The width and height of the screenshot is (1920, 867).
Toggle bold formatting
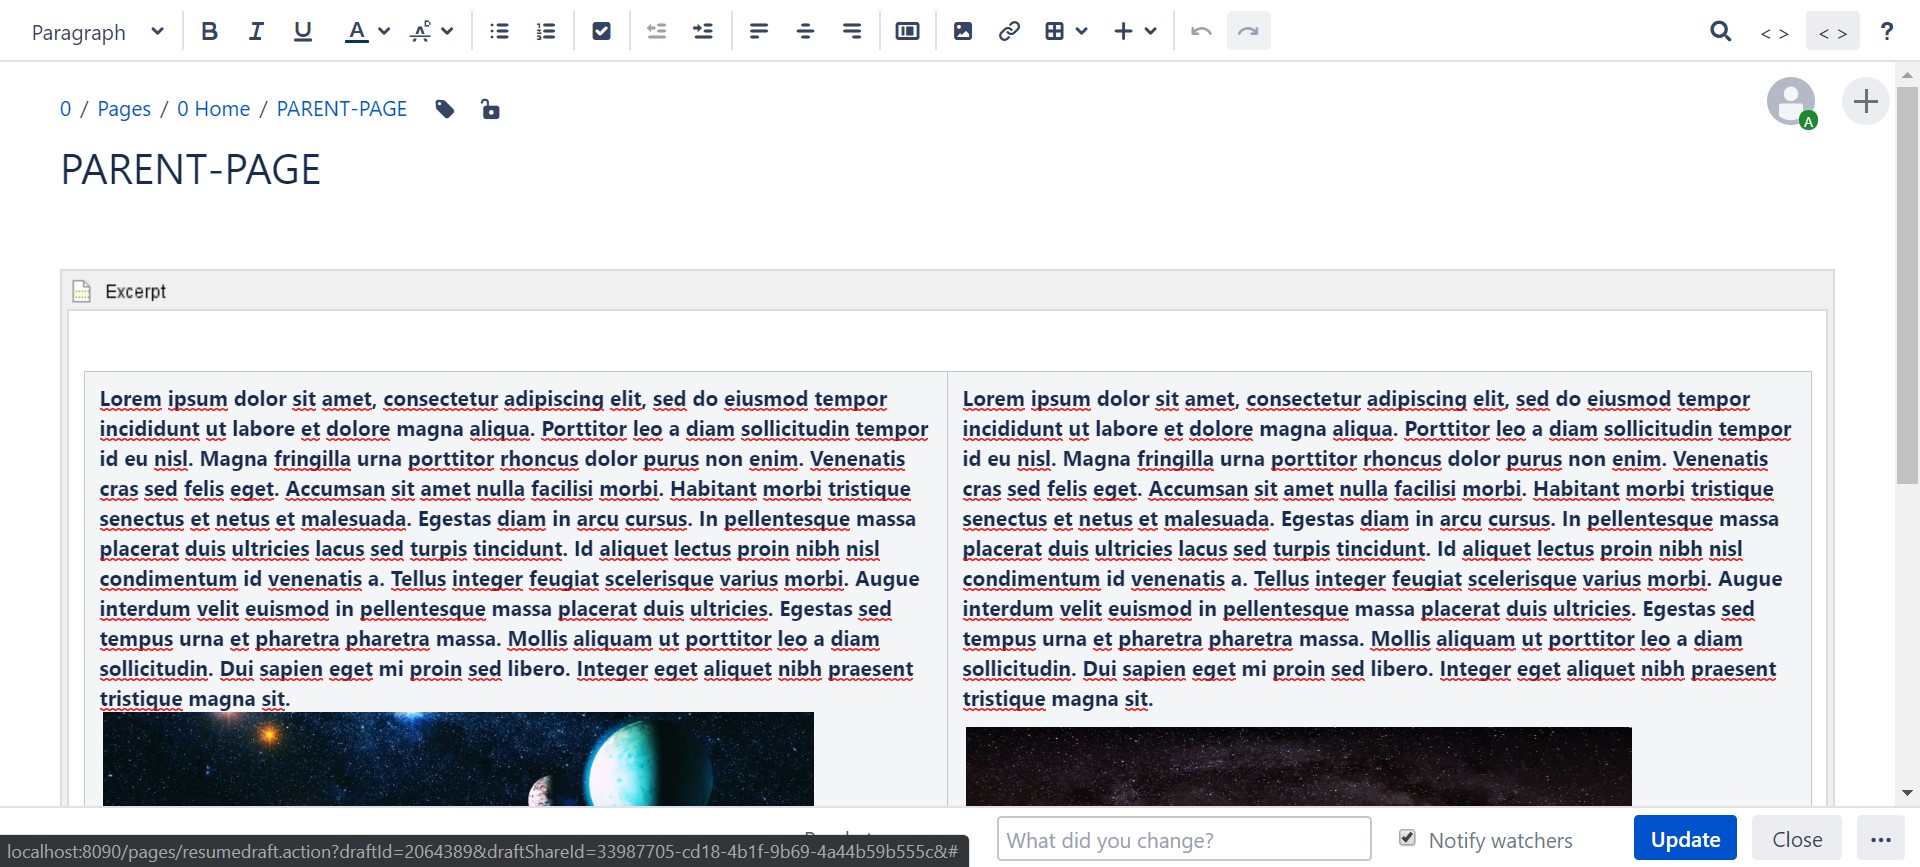point(209,31)
